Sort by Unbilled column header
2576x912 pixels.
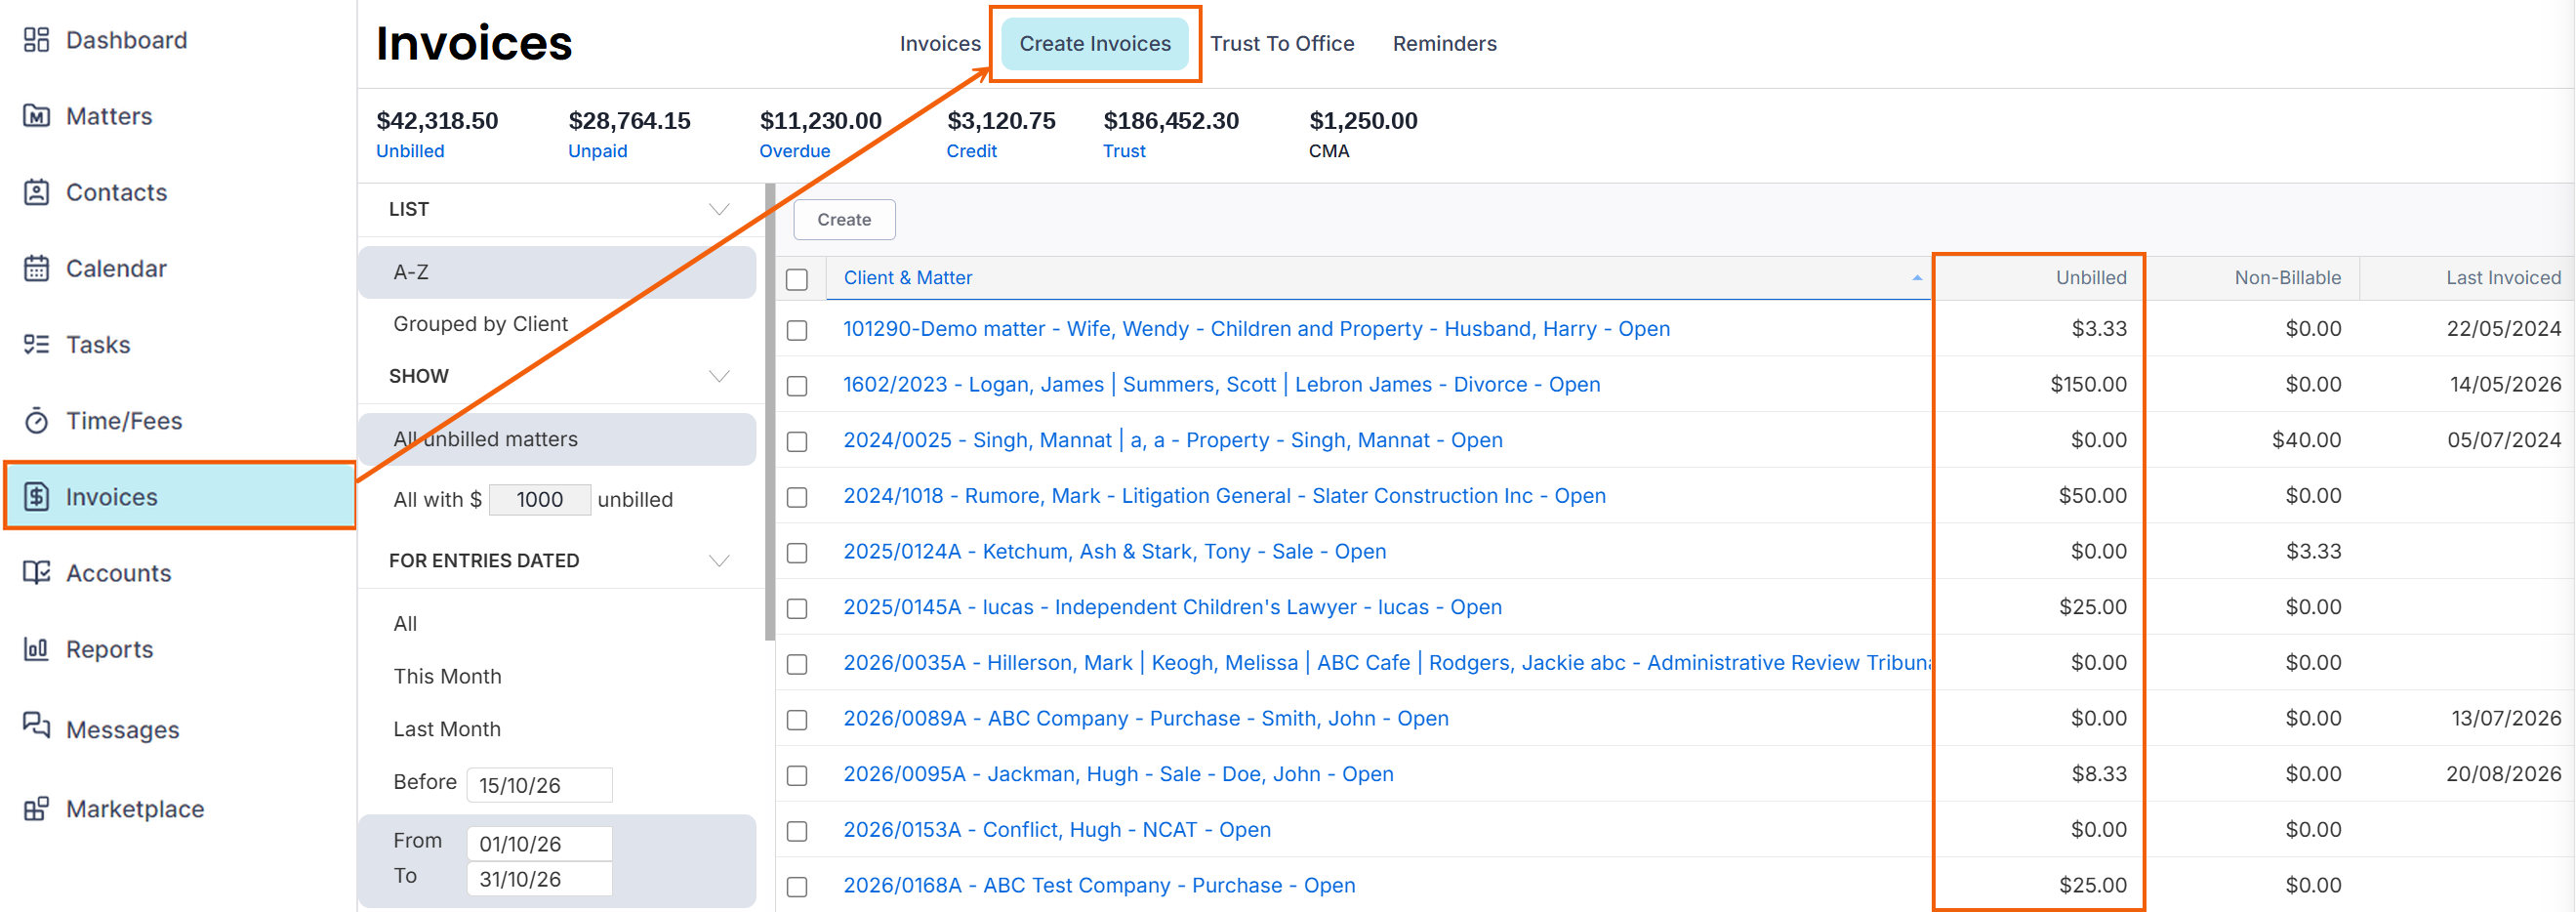coord(2090,277)
